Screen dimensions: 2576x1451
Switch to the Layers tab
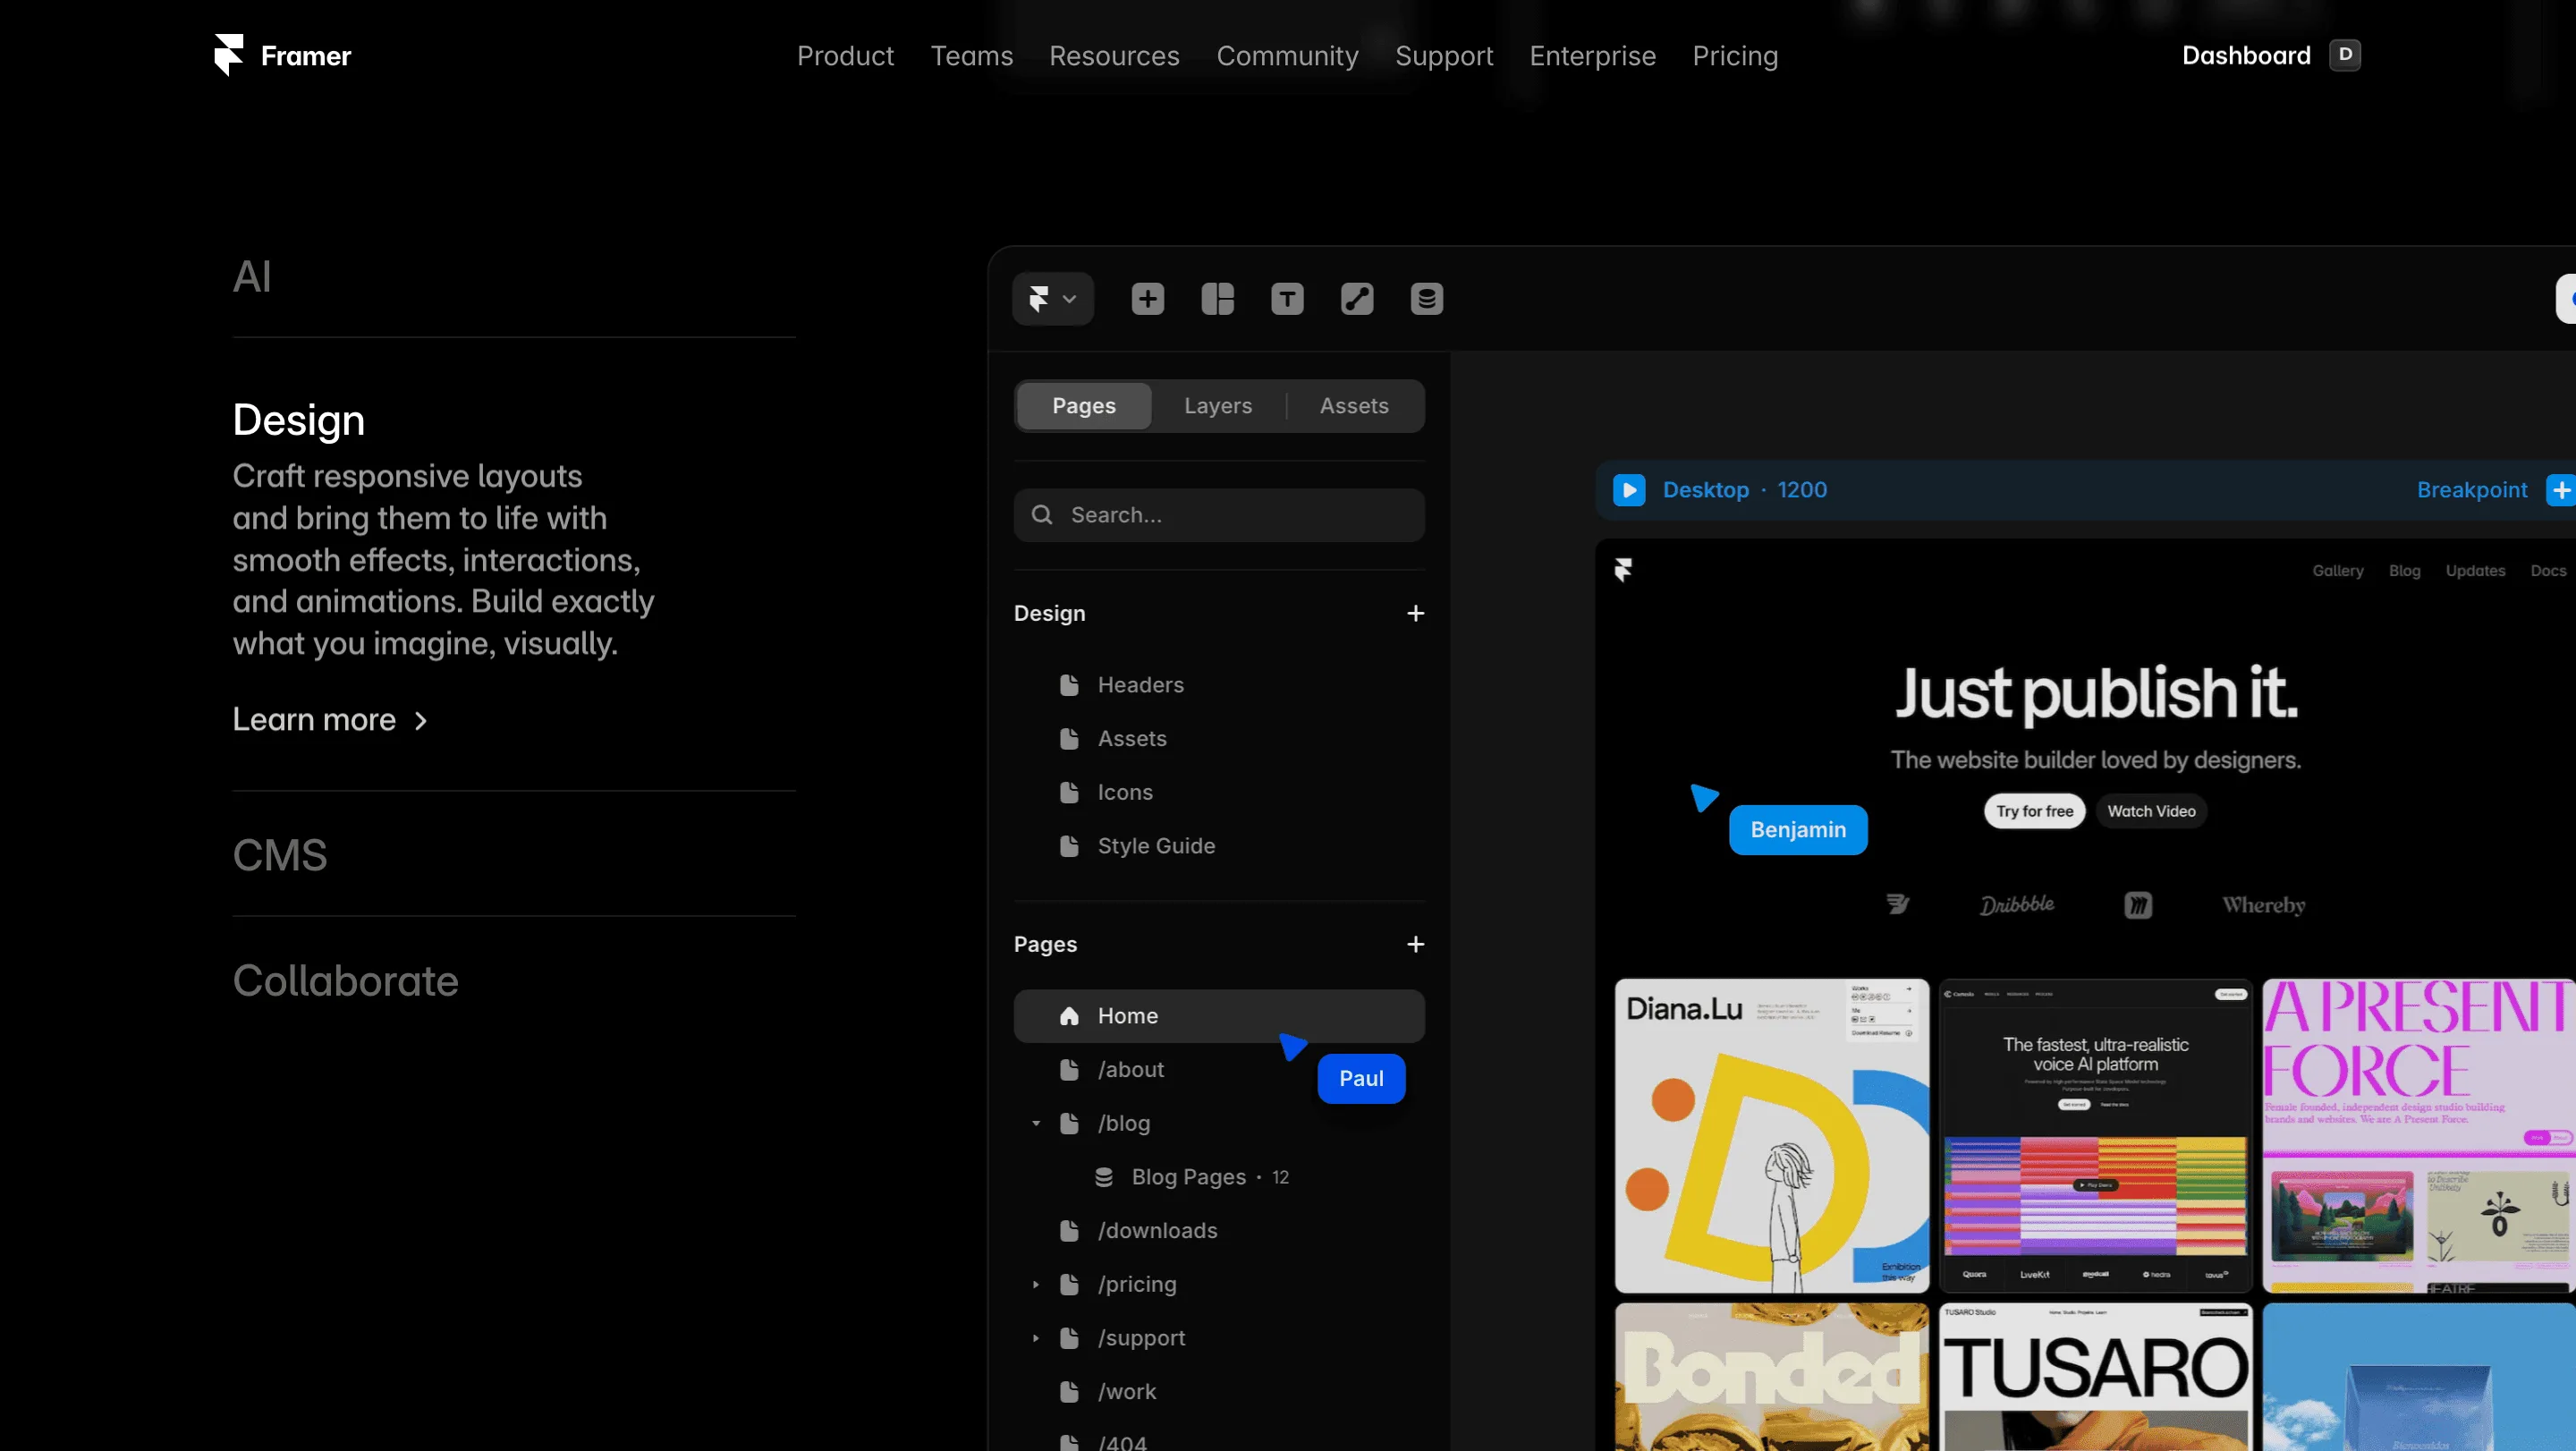(x=1218, y=405)
